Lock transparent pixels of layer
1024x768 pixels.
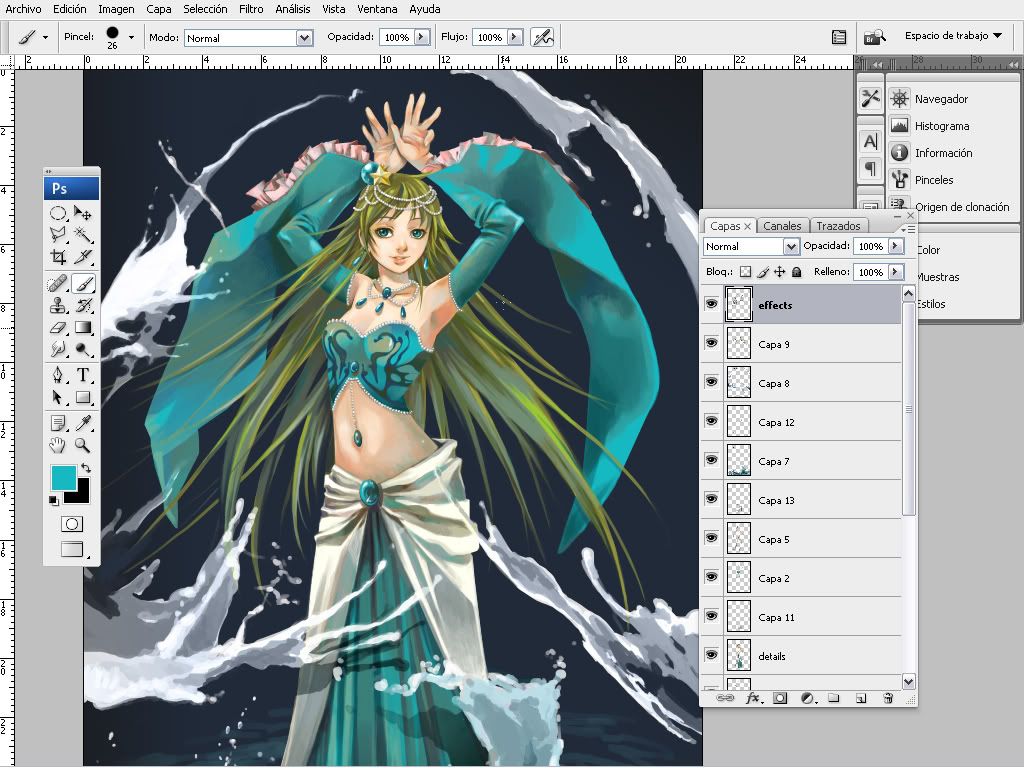click(745, 272)
